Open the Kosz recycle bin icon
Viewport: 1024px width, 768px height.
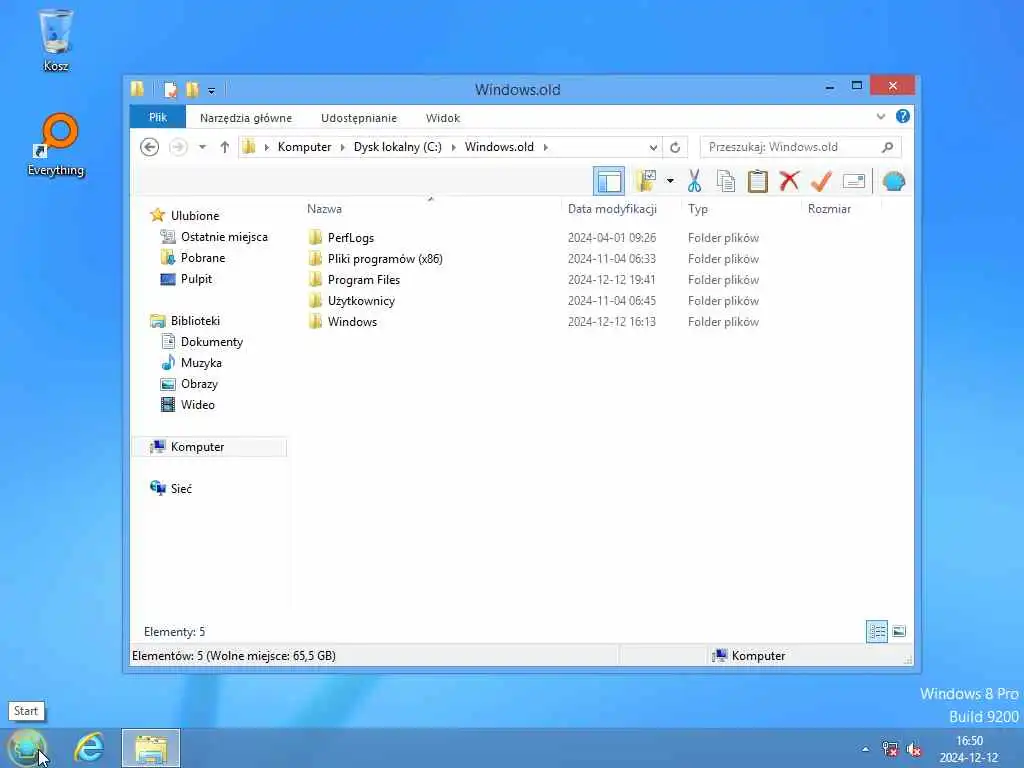pos(56,40)
